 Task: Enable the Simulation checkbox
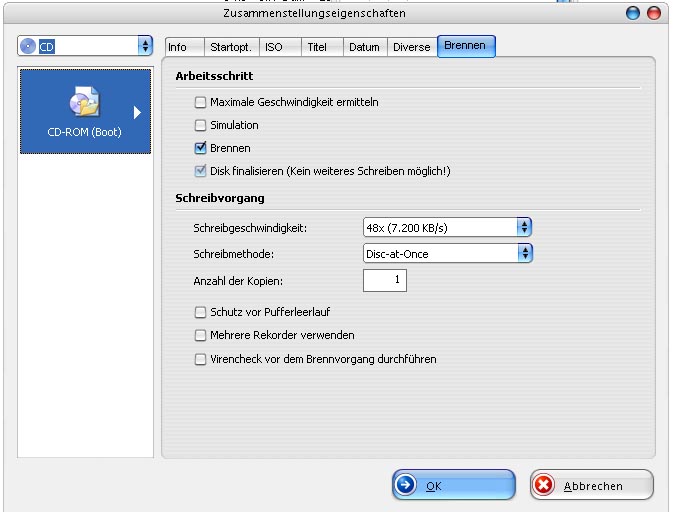point(200,126)
